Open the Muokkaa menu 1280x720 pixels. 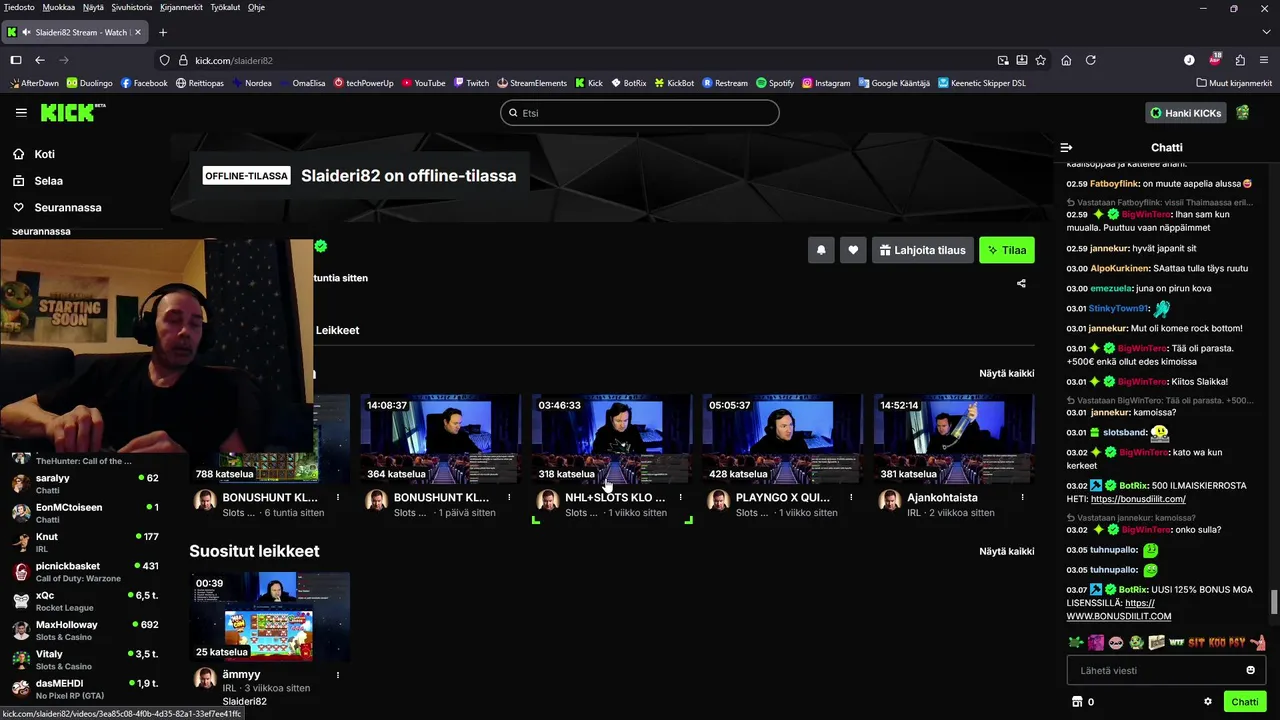coord(59,7)
